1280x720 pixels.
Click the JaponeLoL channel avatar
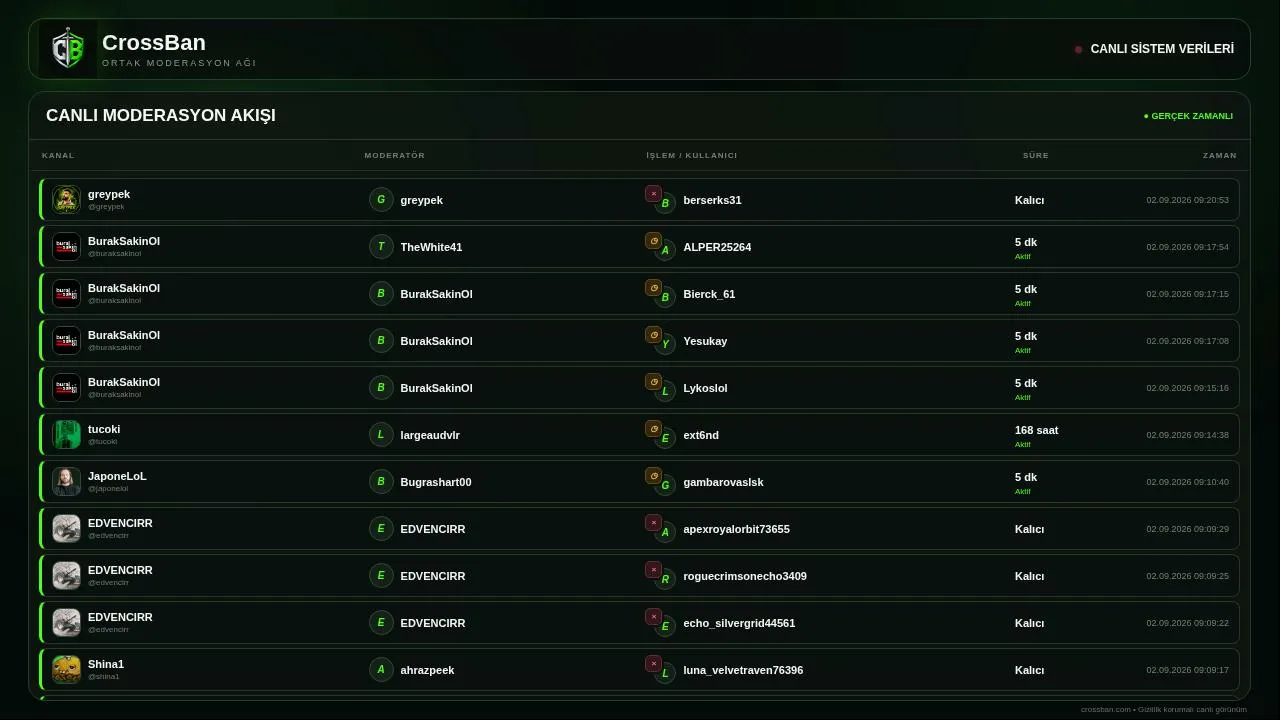point(66,481)
